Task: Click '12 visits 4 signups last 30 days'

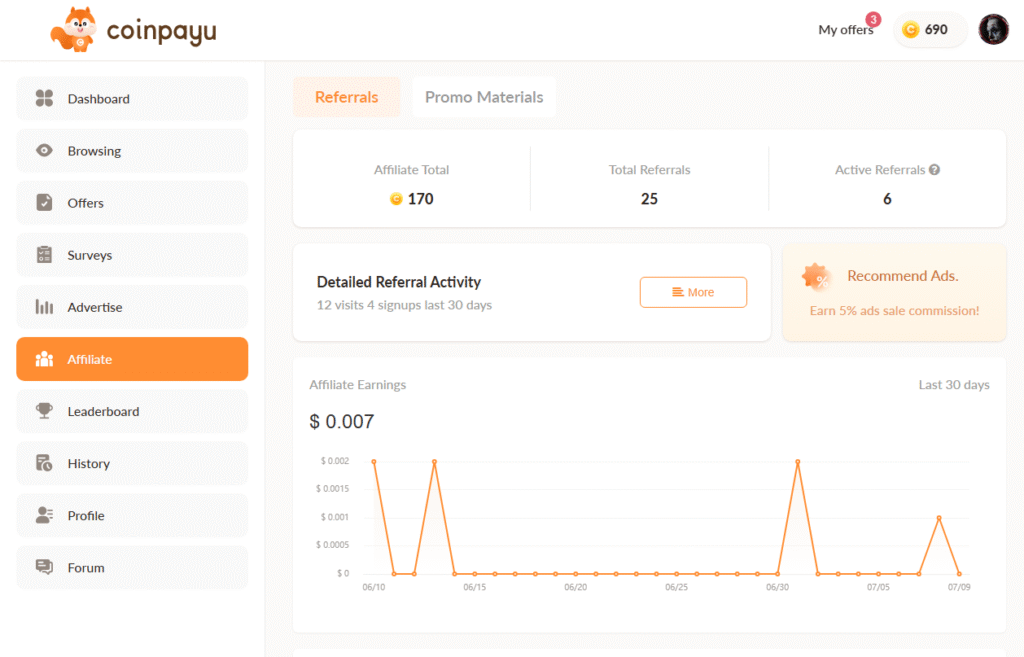Action: pyautogui.click(x=404, y=305)
